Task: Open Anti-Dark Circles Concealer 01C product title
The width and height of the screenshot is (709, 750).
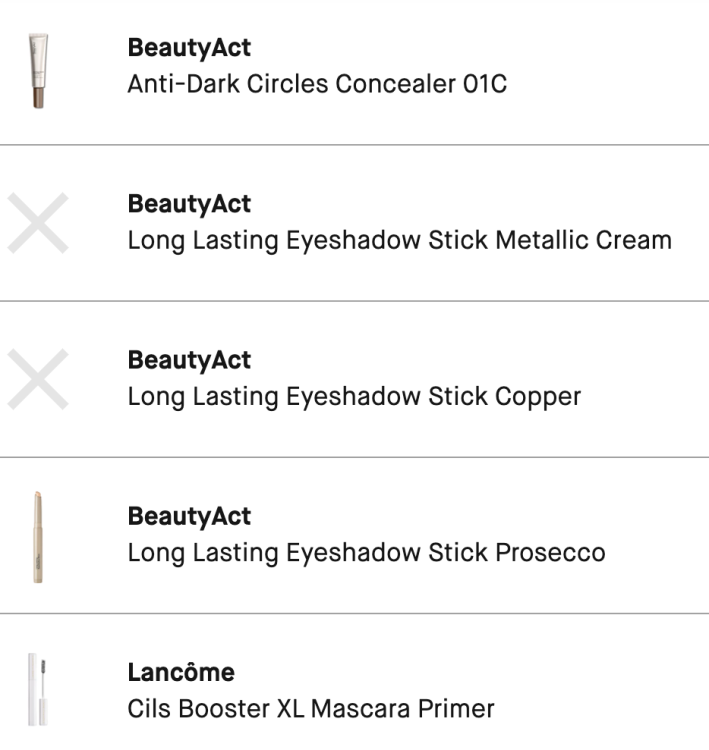Action: (317, 84)
